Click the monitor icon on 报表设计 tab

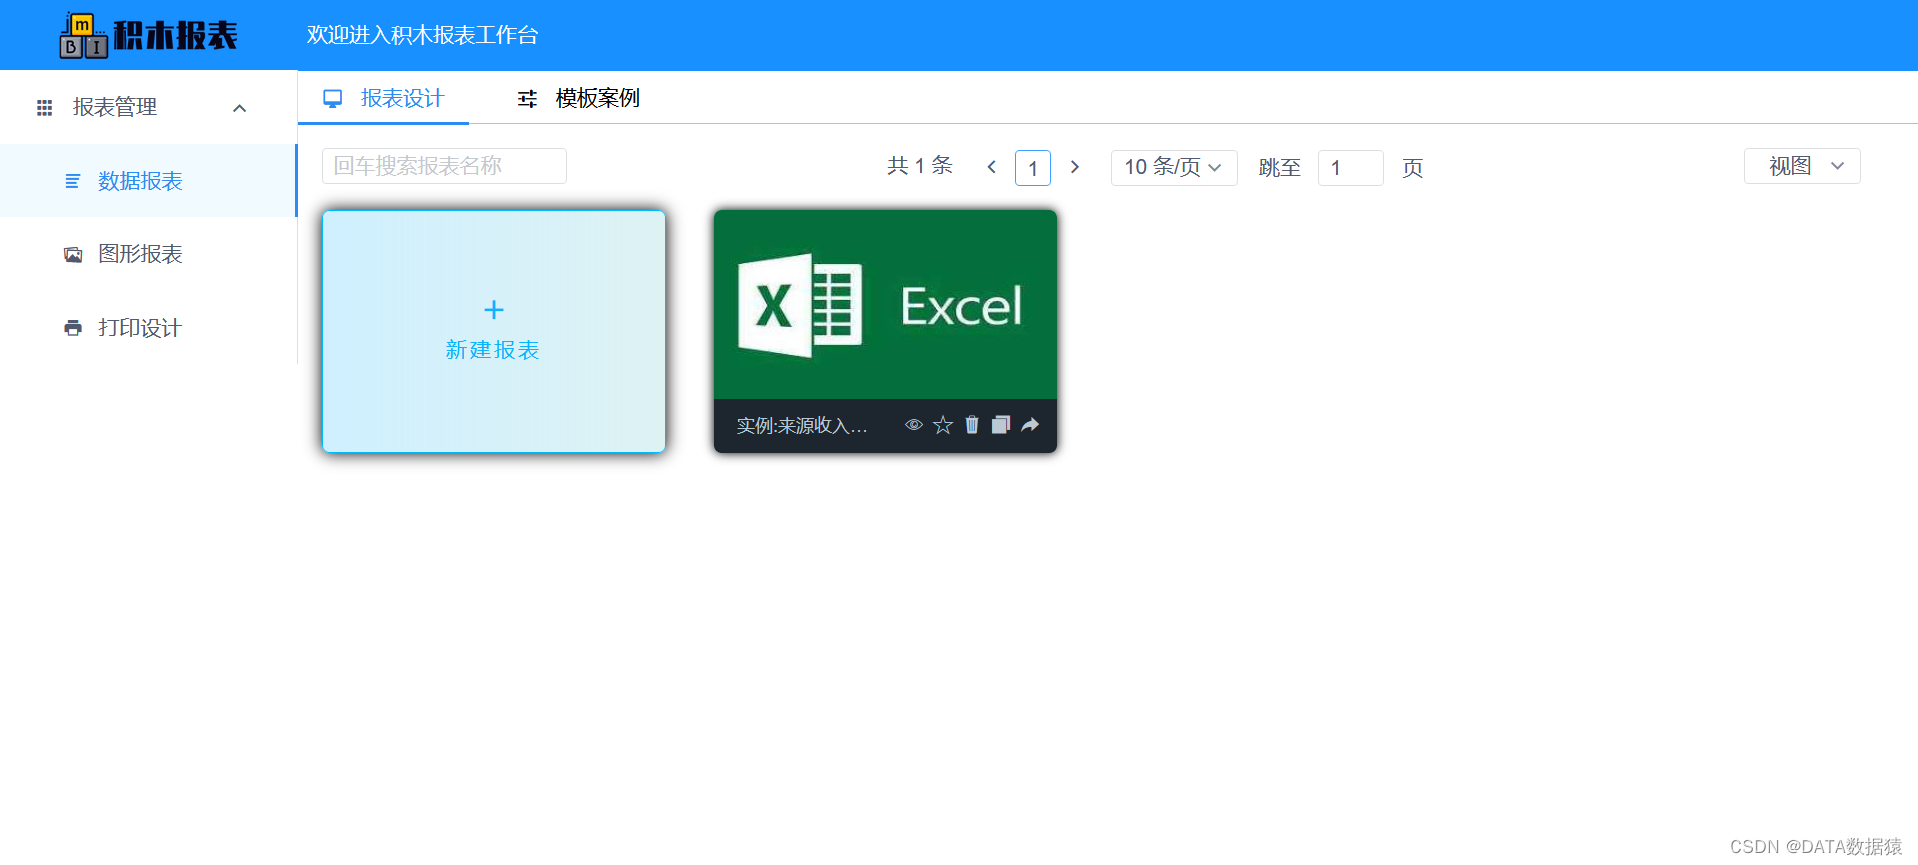pyautogui.click(x=333, y=98)
